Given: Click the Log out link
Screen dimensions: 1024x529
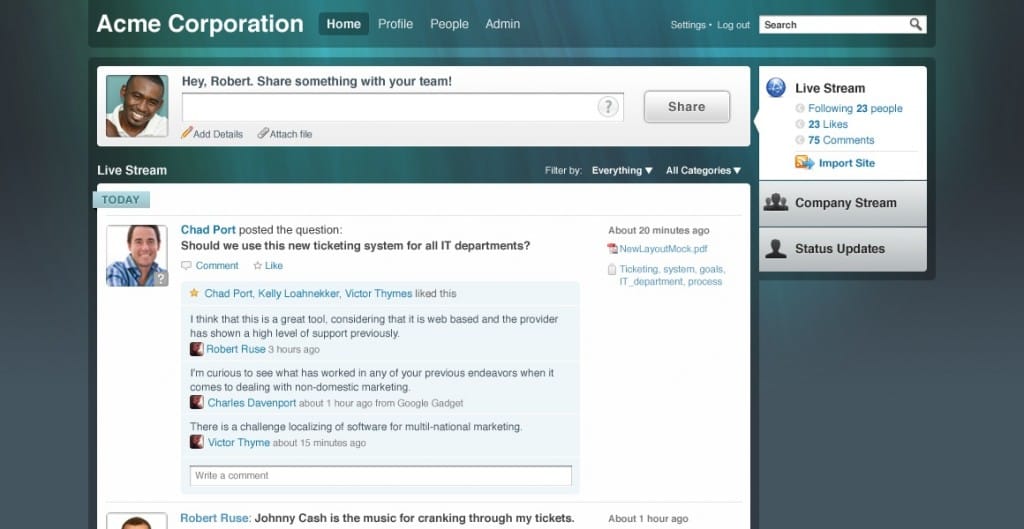Looking at the screenshot, I should (x=733, y=25).
